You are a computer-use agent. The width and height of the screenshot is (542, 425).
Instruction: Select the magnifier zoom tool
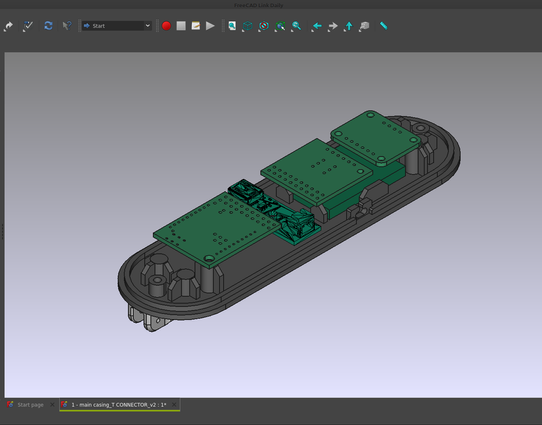coord(296,26)
